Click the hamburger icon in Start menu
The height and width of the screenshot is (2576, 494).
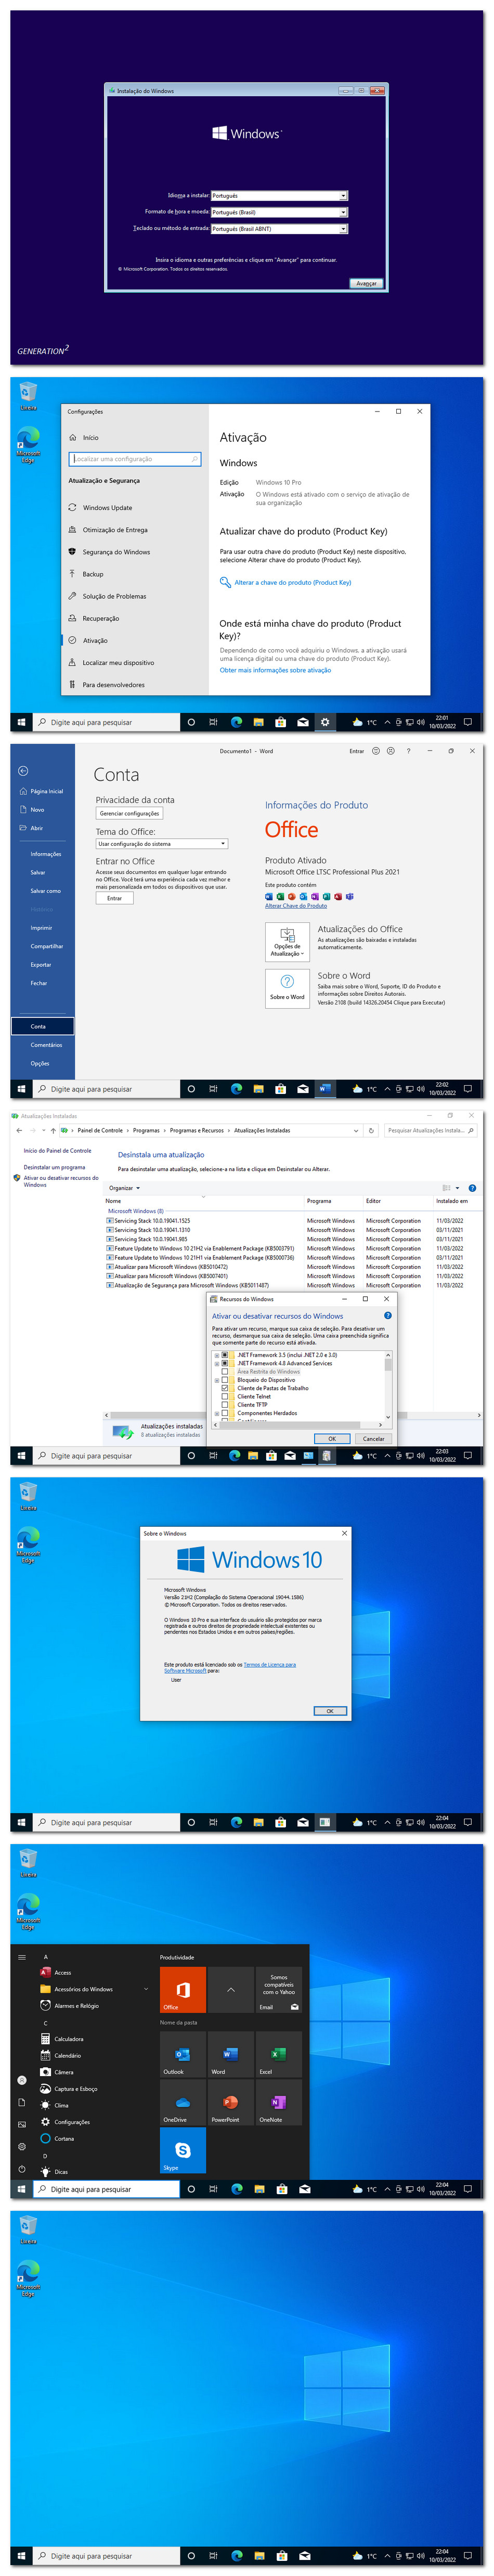(22, 1957)
